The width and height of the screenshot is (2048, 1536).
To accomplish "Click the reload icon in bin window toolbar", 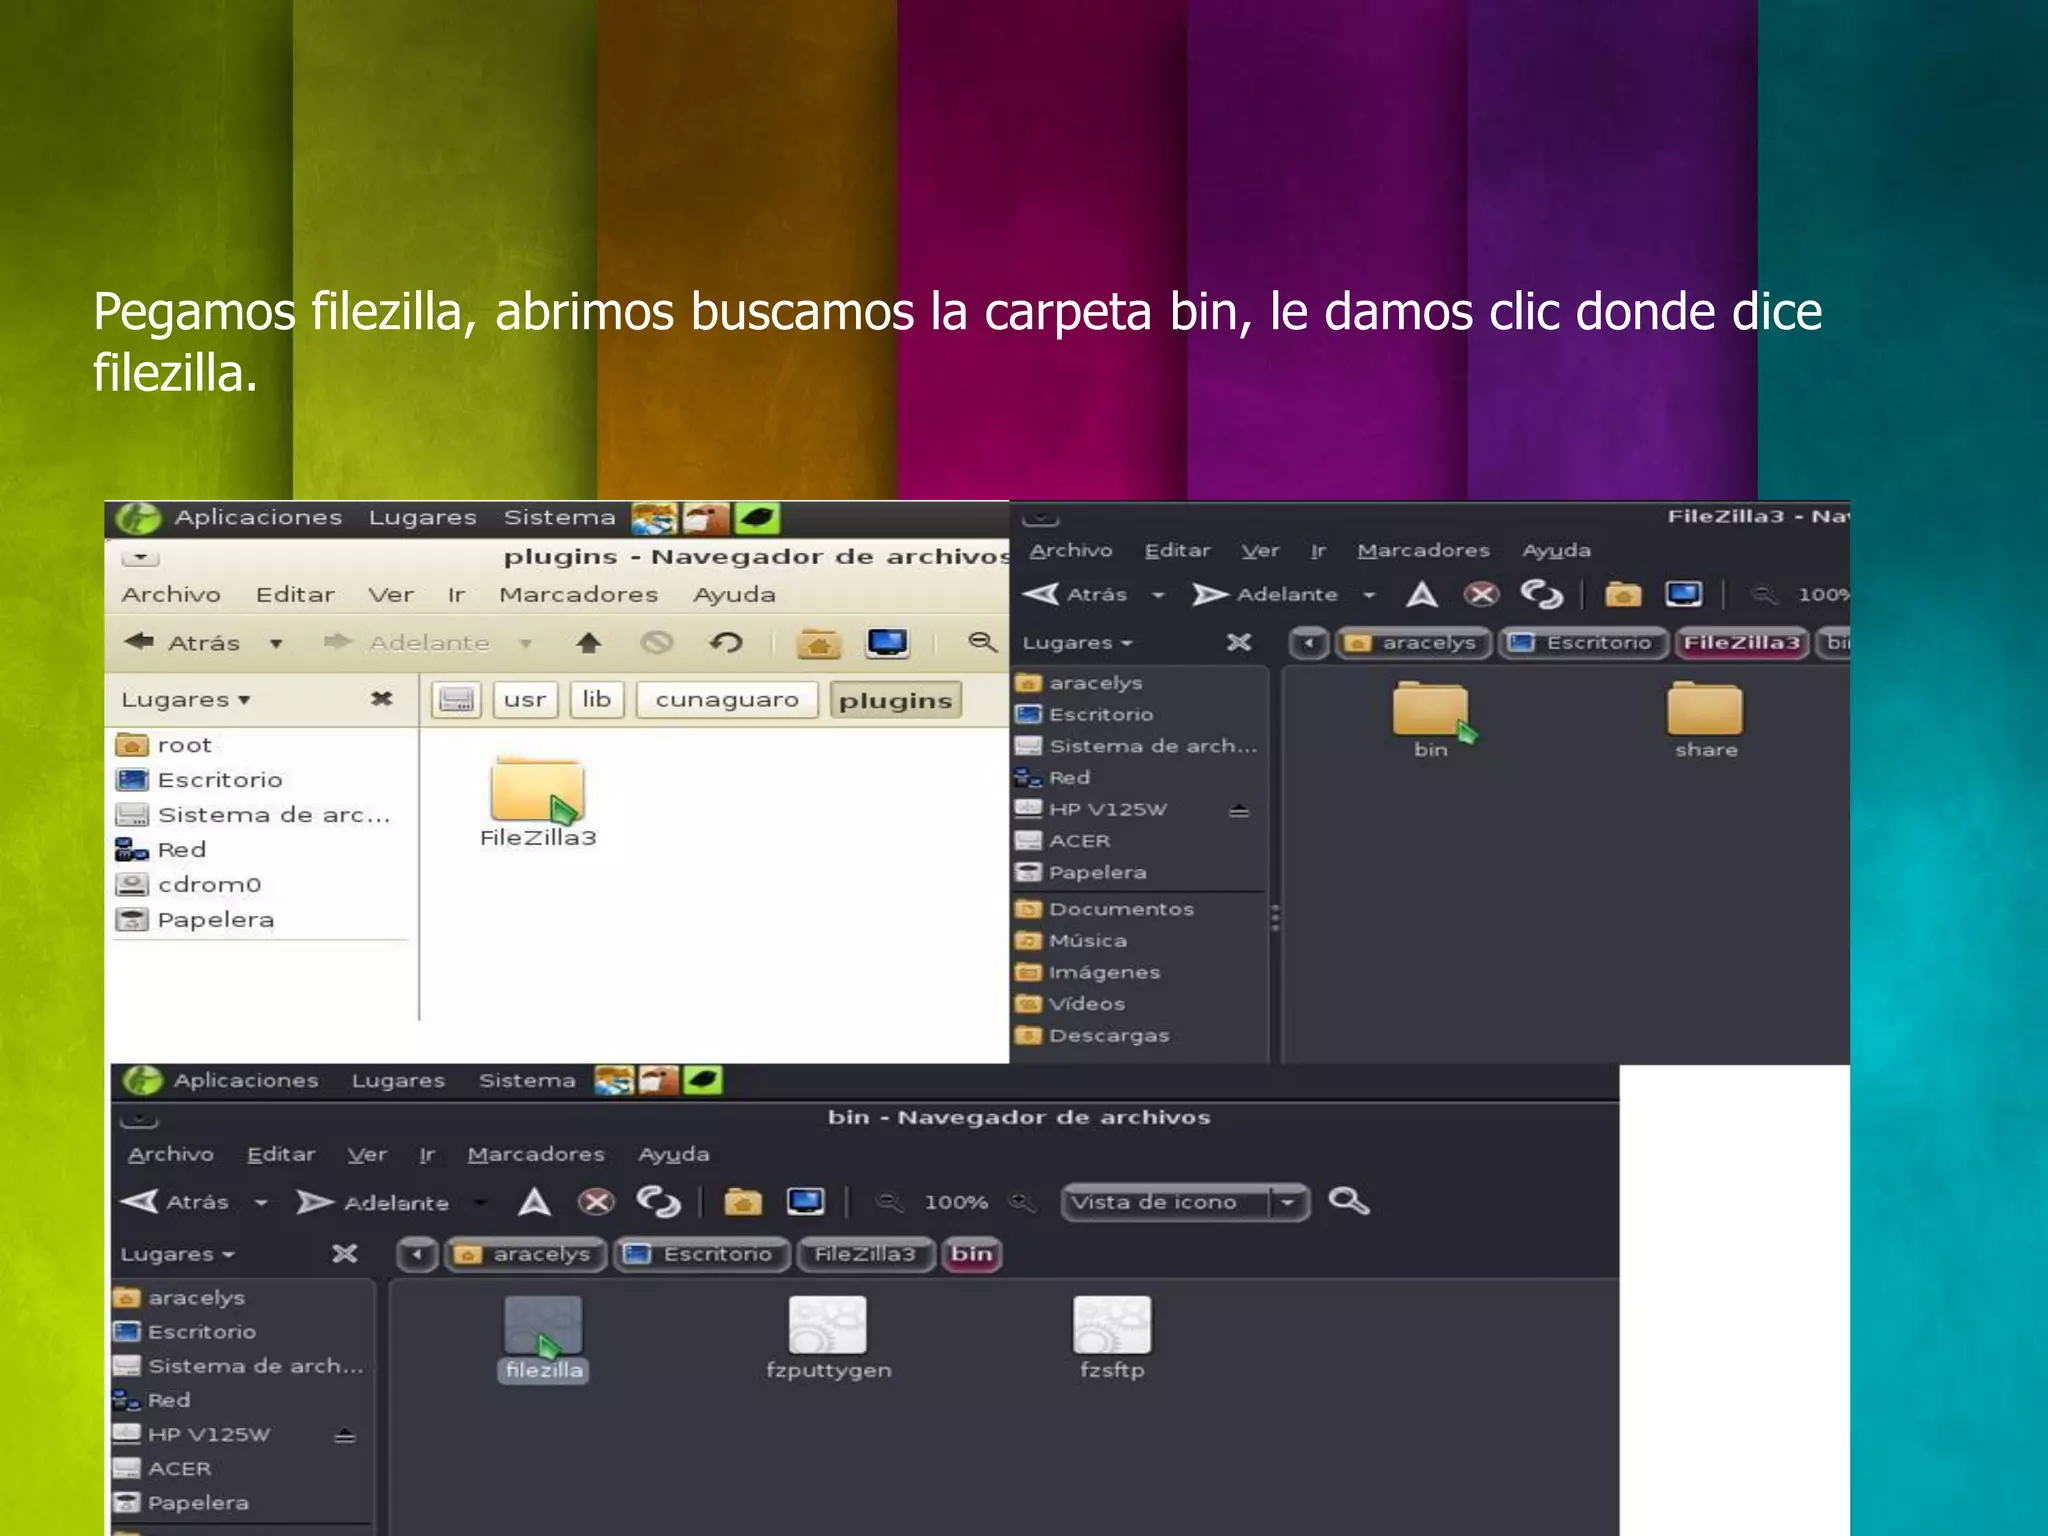I will point(658,1201).
